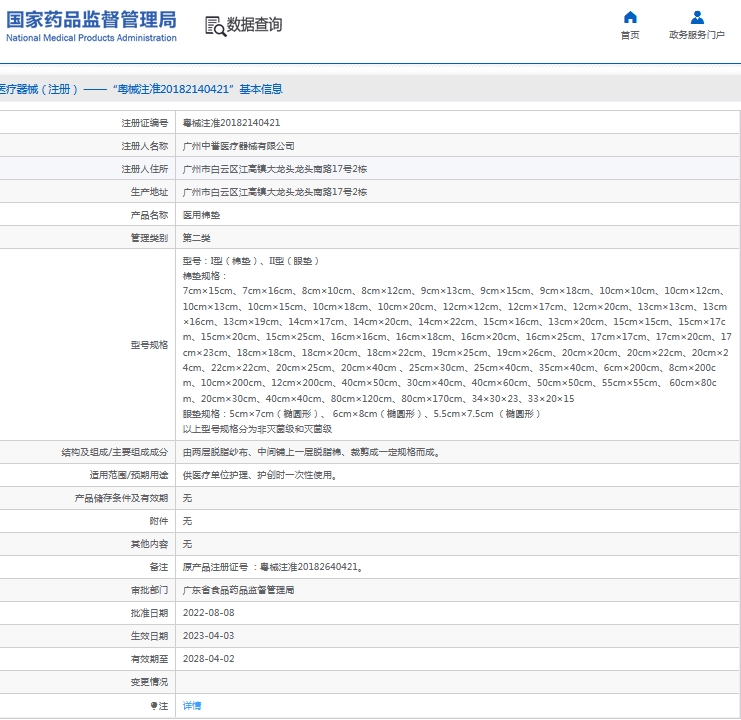Click the 管理类别 row label
This screenshot has width=741, height=720.
click(149, 238)
